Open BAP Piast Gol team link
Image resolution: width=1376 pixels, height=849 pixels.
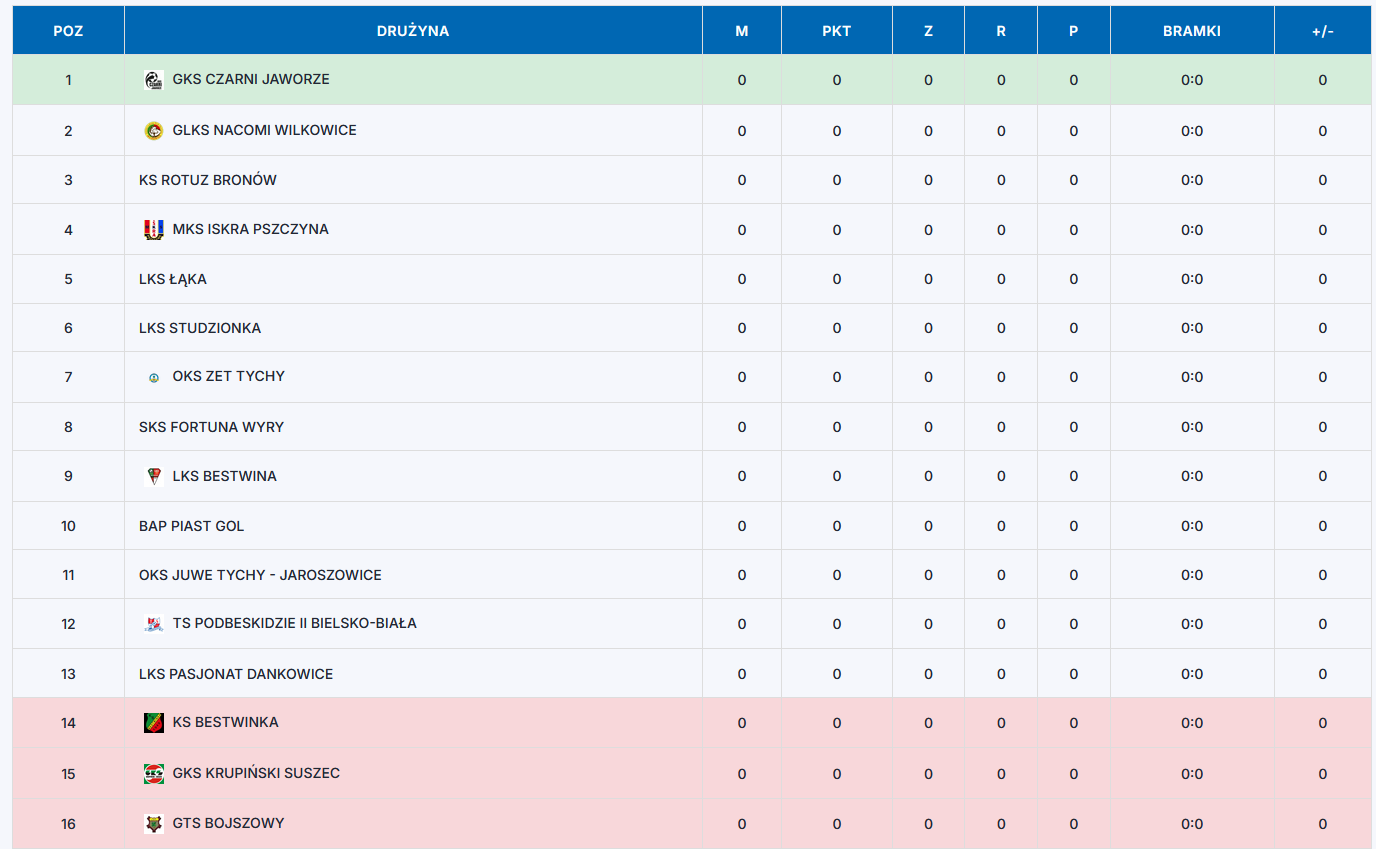click(192, 526)
